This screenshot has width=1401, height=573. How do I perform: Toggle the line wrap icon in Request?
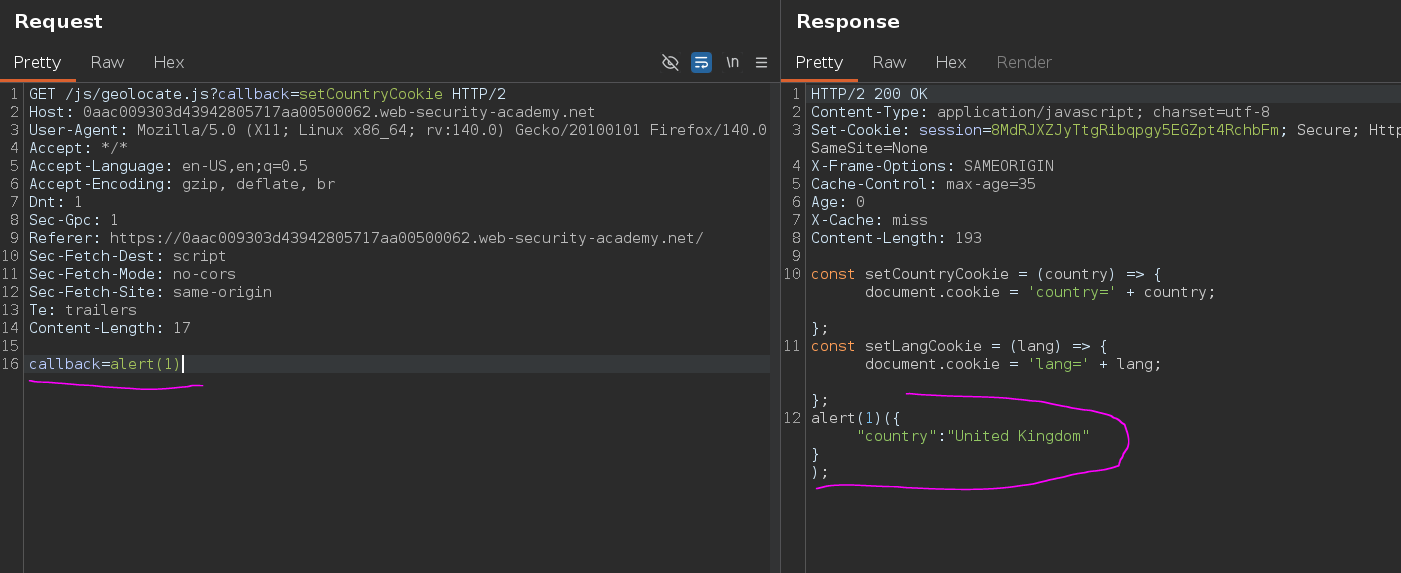click(x=702, y=62)
